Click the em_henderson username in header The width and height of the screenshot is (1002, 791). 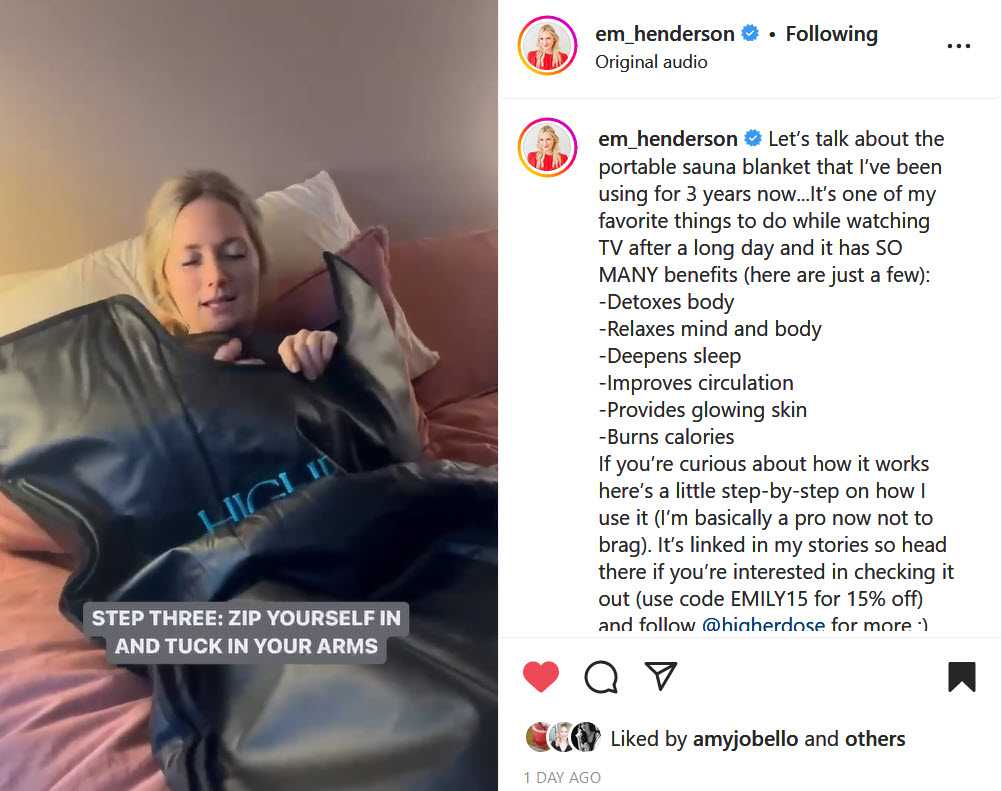click(x=665, y=34)
